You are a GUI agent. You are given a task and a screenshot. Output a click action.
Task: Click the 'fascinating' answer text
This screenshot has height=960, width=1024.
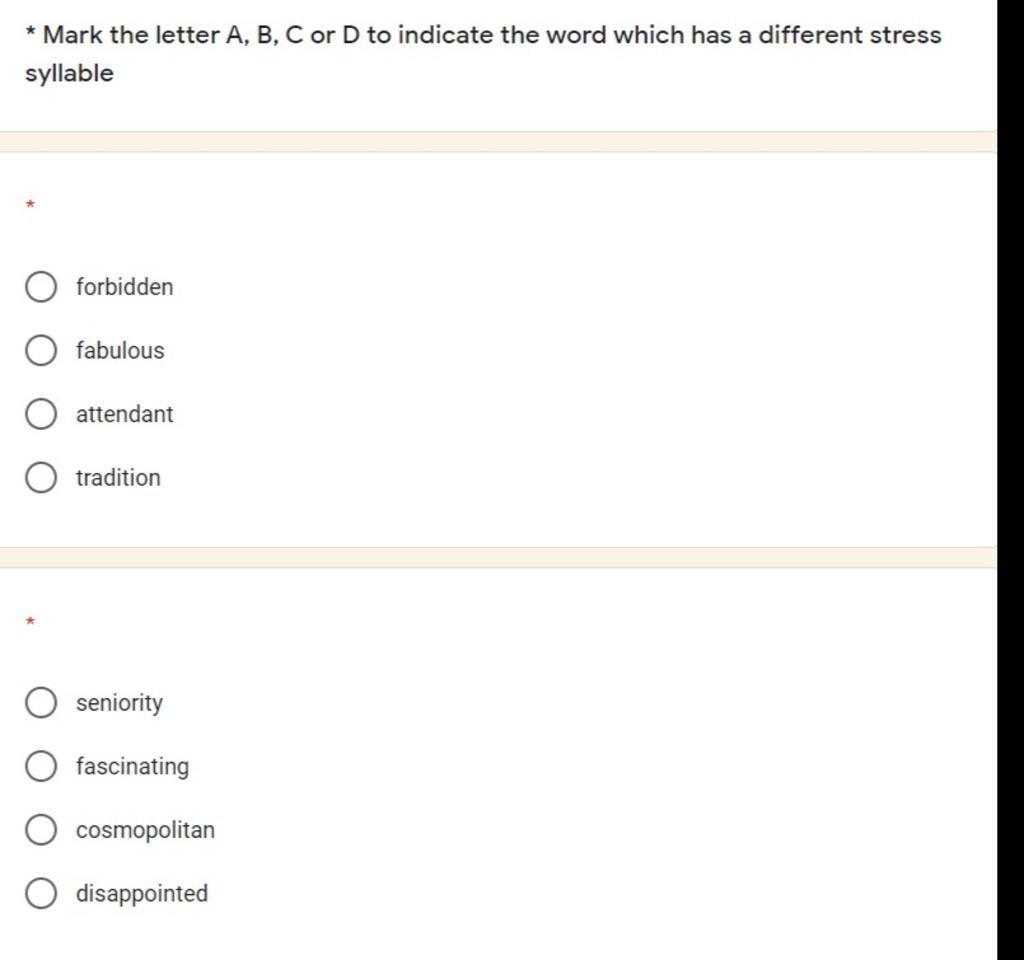pyautogui.click(x=133, y=767)
